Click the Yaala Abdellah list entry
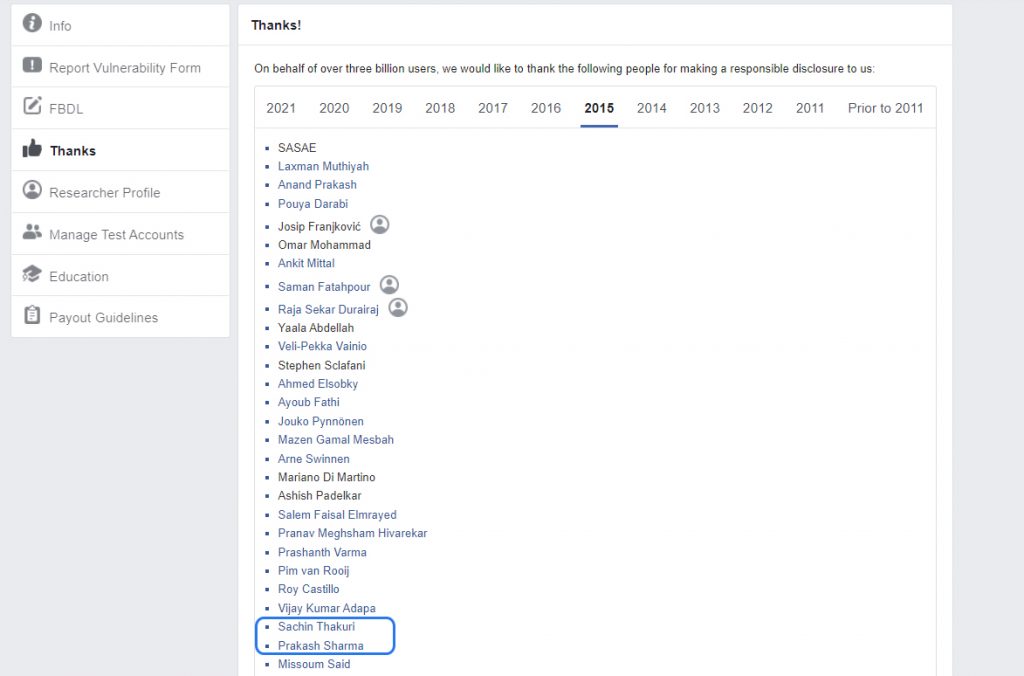 tap(315, 328)
